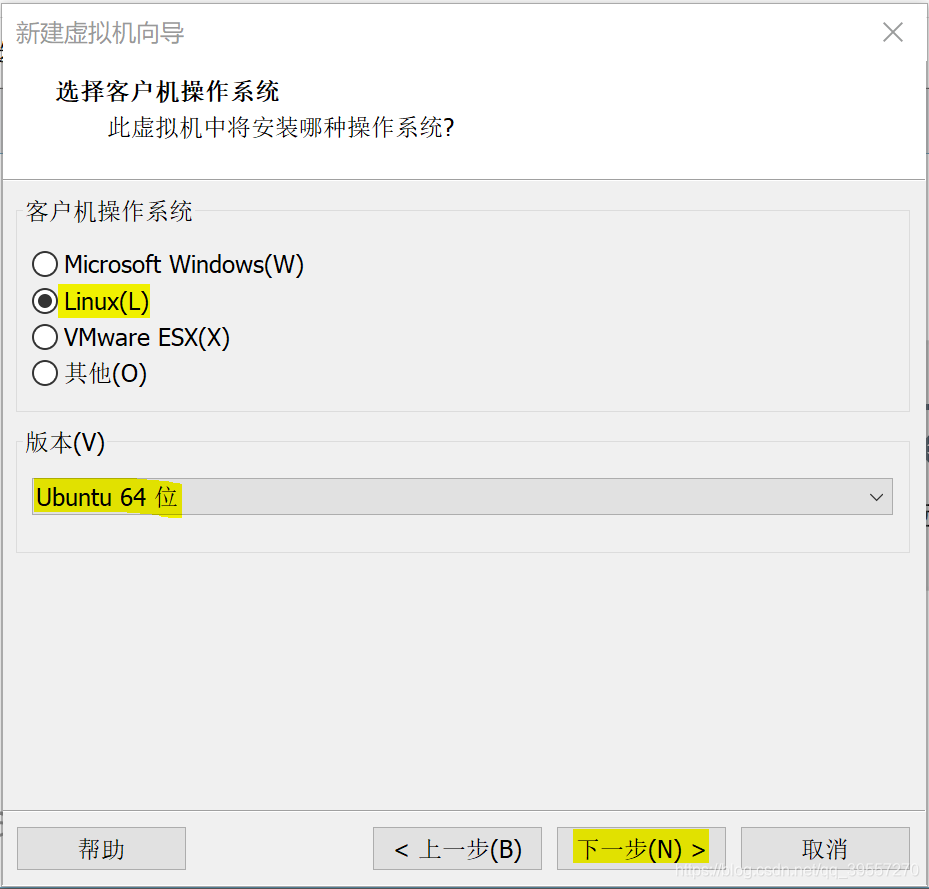Click the 版本(V) field label
This screenshot has width=929, height=889.
click(63, 443)
